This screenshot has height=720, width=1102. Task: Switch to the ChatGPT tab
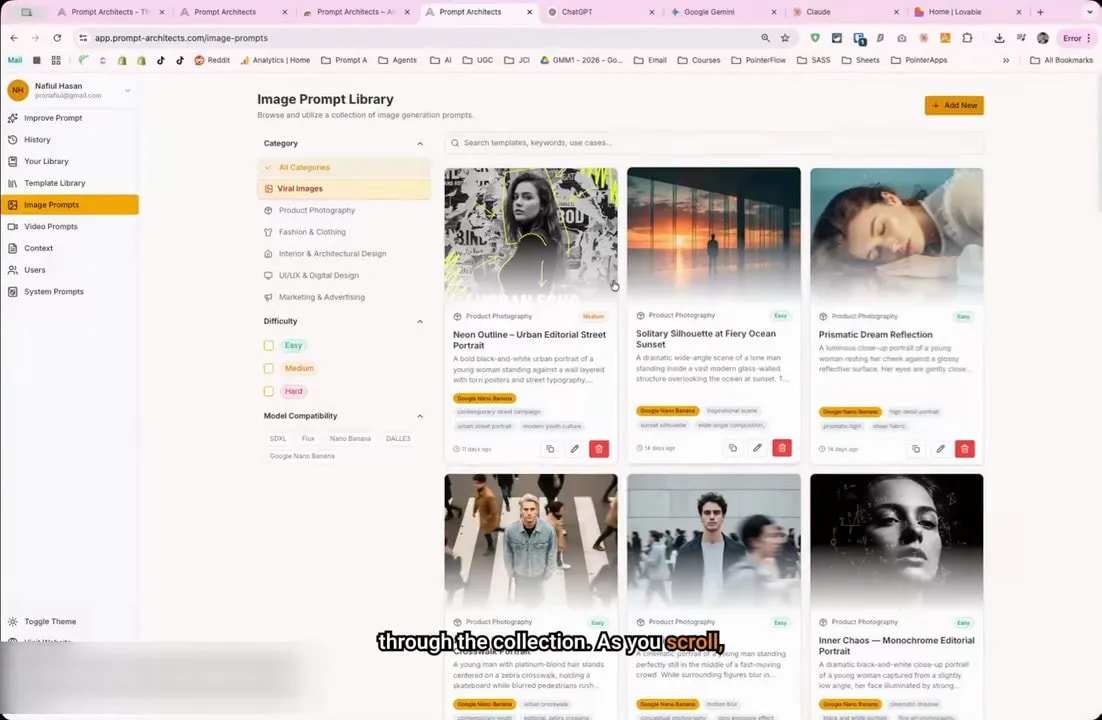point(601,12)
